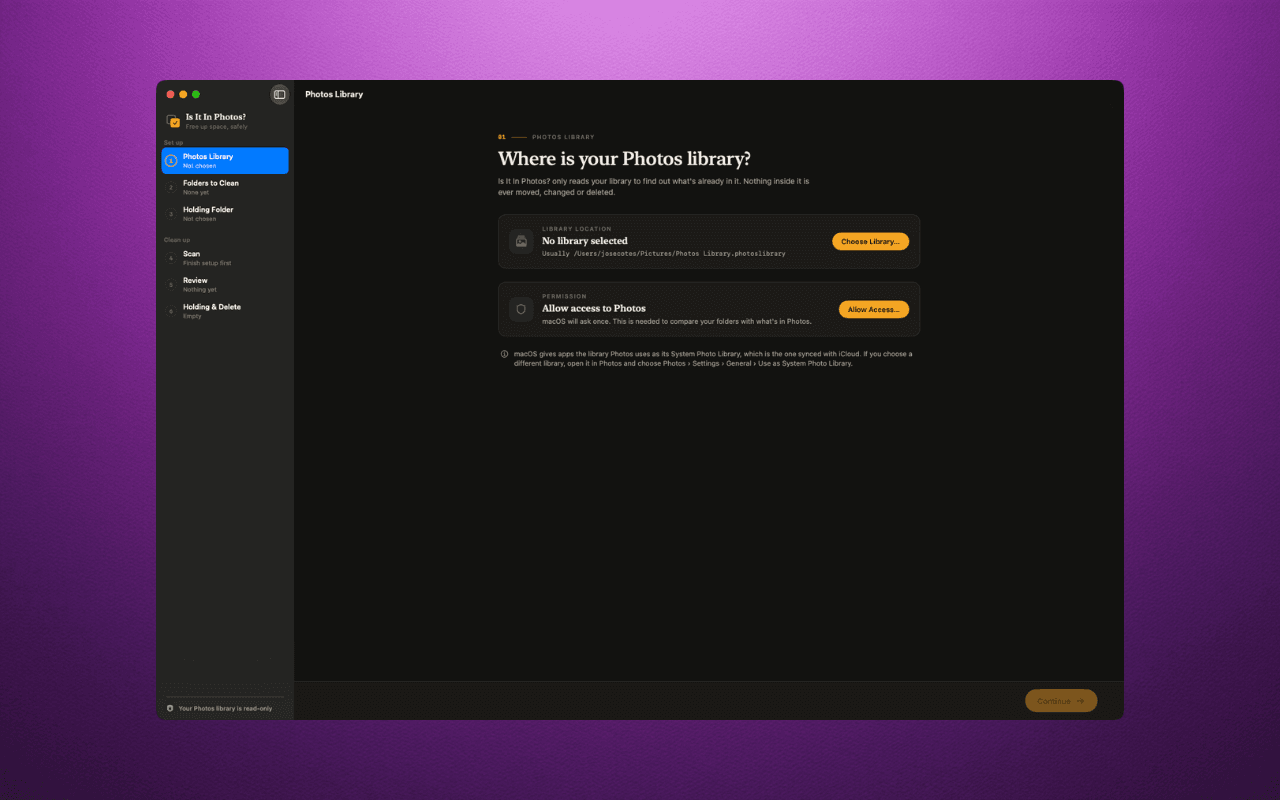The width and height of the screenshot is (1280, 800).
Task: Click the "Nothing yet" subtitle under Review
Action: pos(200,290)
